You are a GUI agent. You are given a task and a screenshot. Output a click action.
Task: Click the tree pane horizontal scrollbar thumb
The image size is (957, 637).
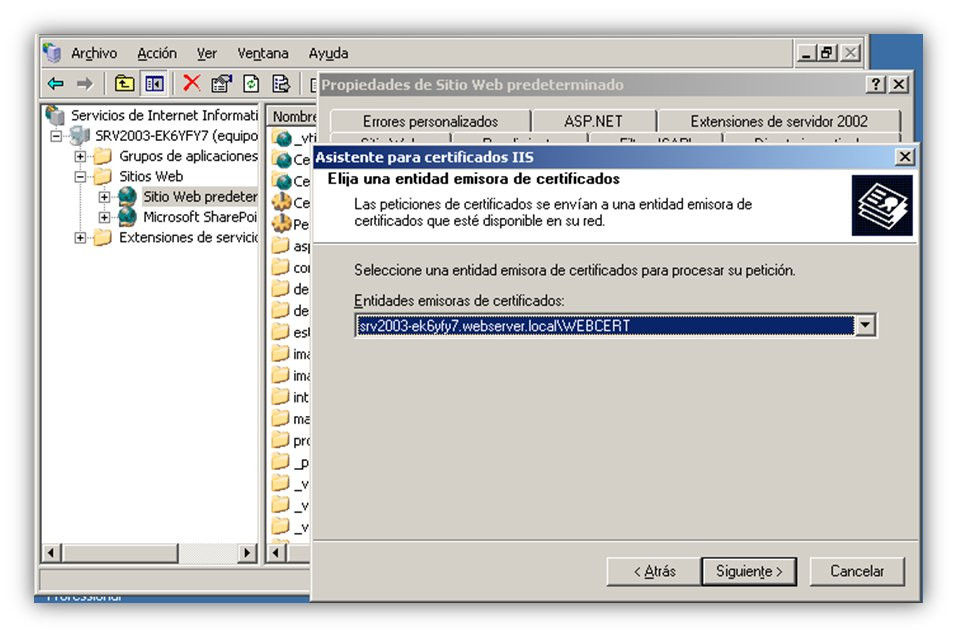(120, 553)
